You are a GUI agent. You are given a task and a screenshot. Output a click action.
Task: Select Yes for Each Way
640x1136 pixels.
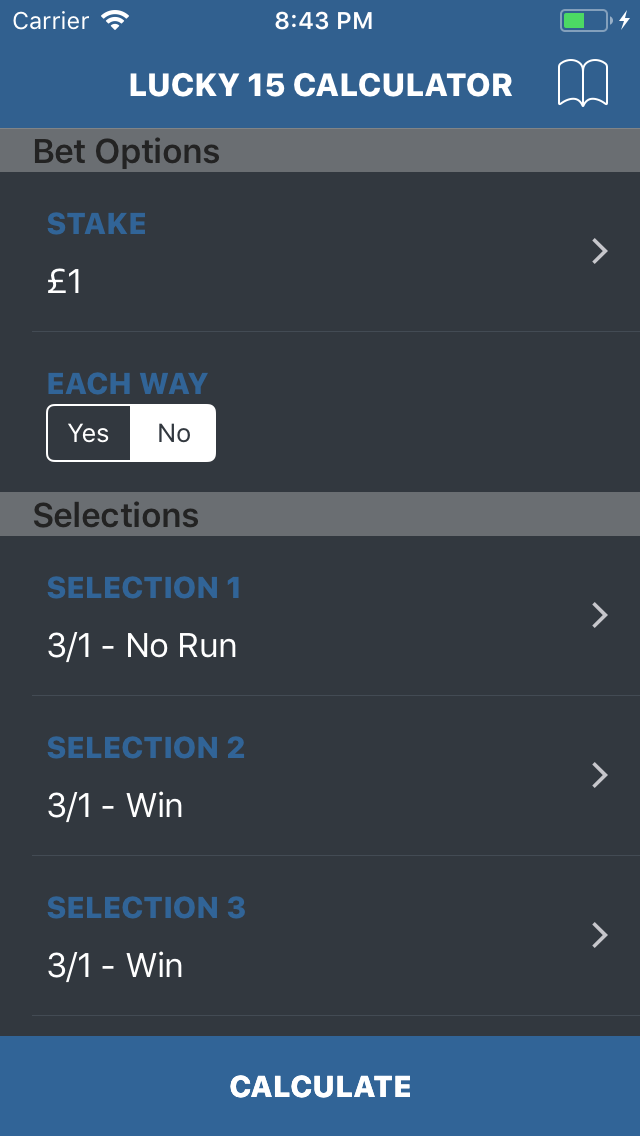click(x=88, y=433)
